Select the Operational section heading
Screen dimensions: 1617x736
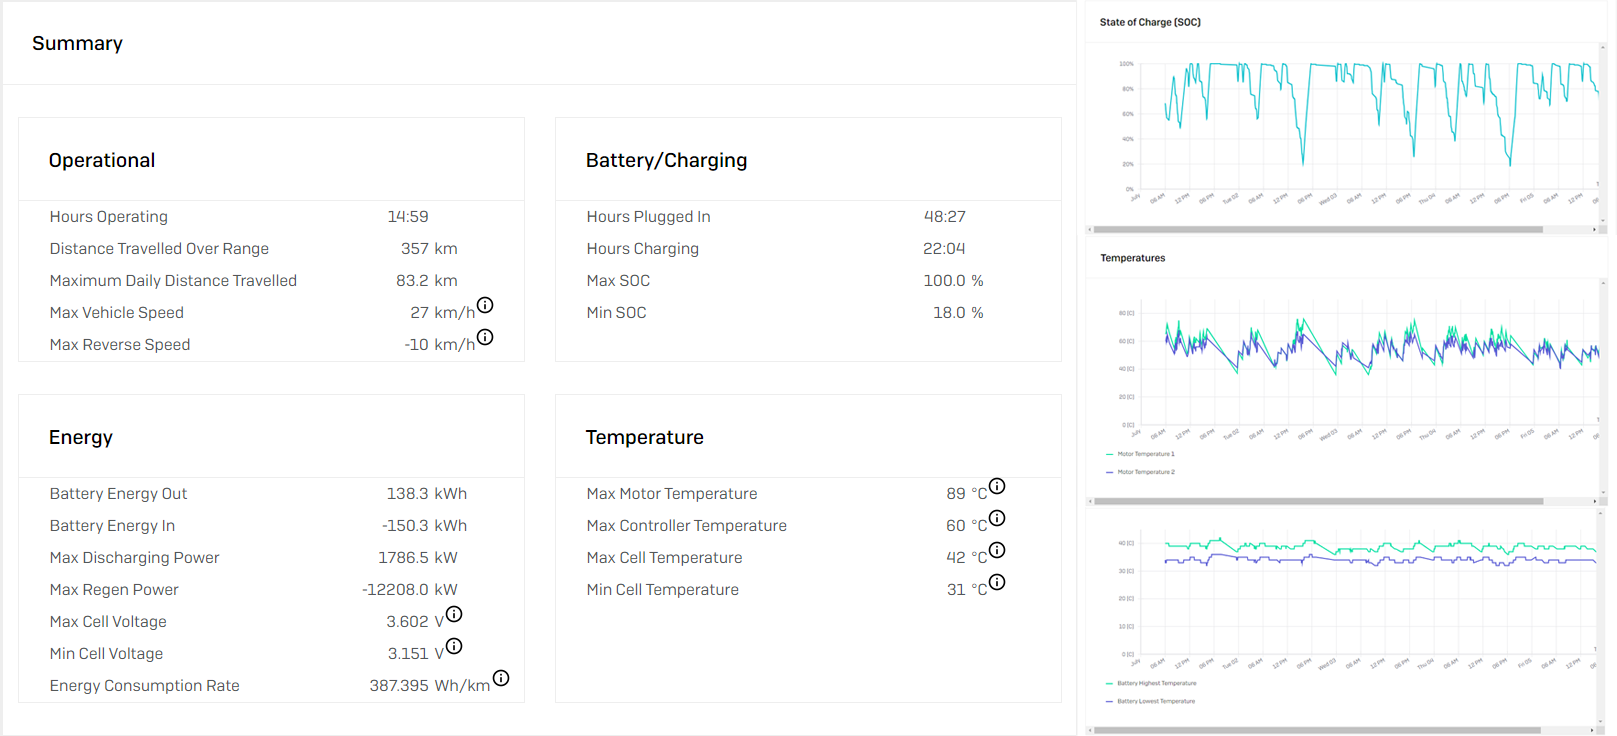(102, 160)
